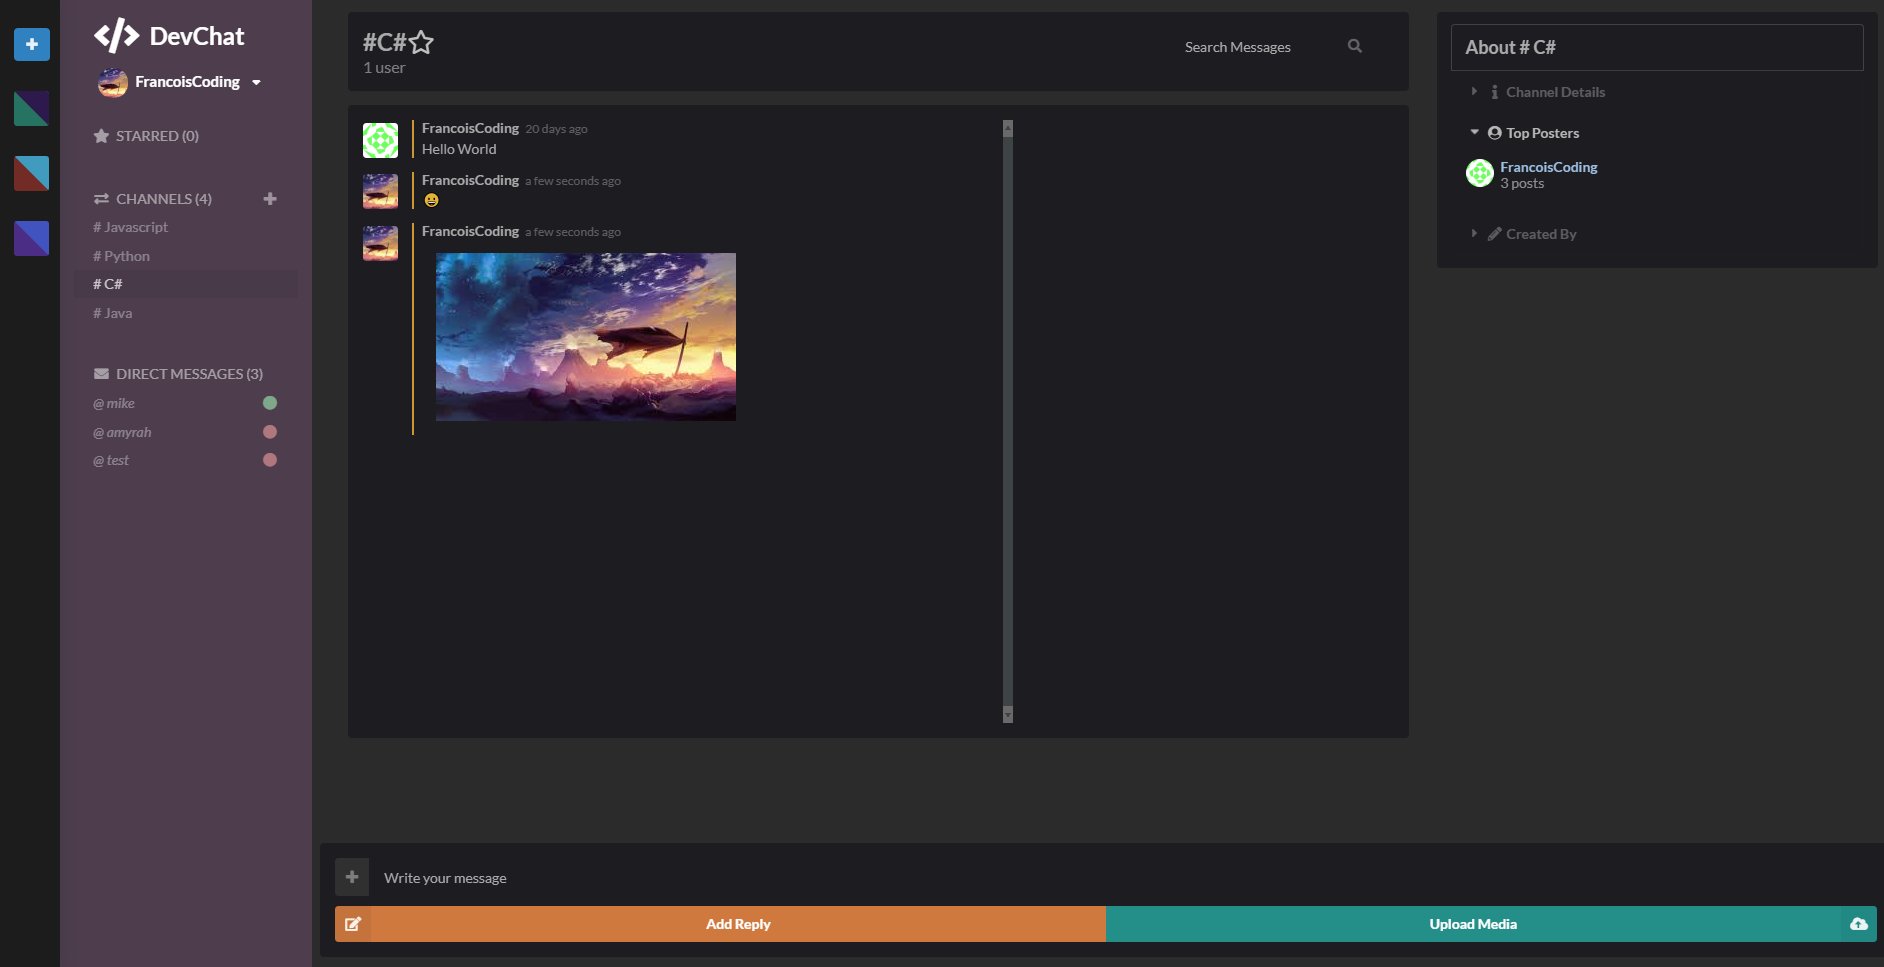Click the cloud upload icon
The height and width of the screenshot is (967, 1884).
pyautogui.click(x=1859, y=924)
